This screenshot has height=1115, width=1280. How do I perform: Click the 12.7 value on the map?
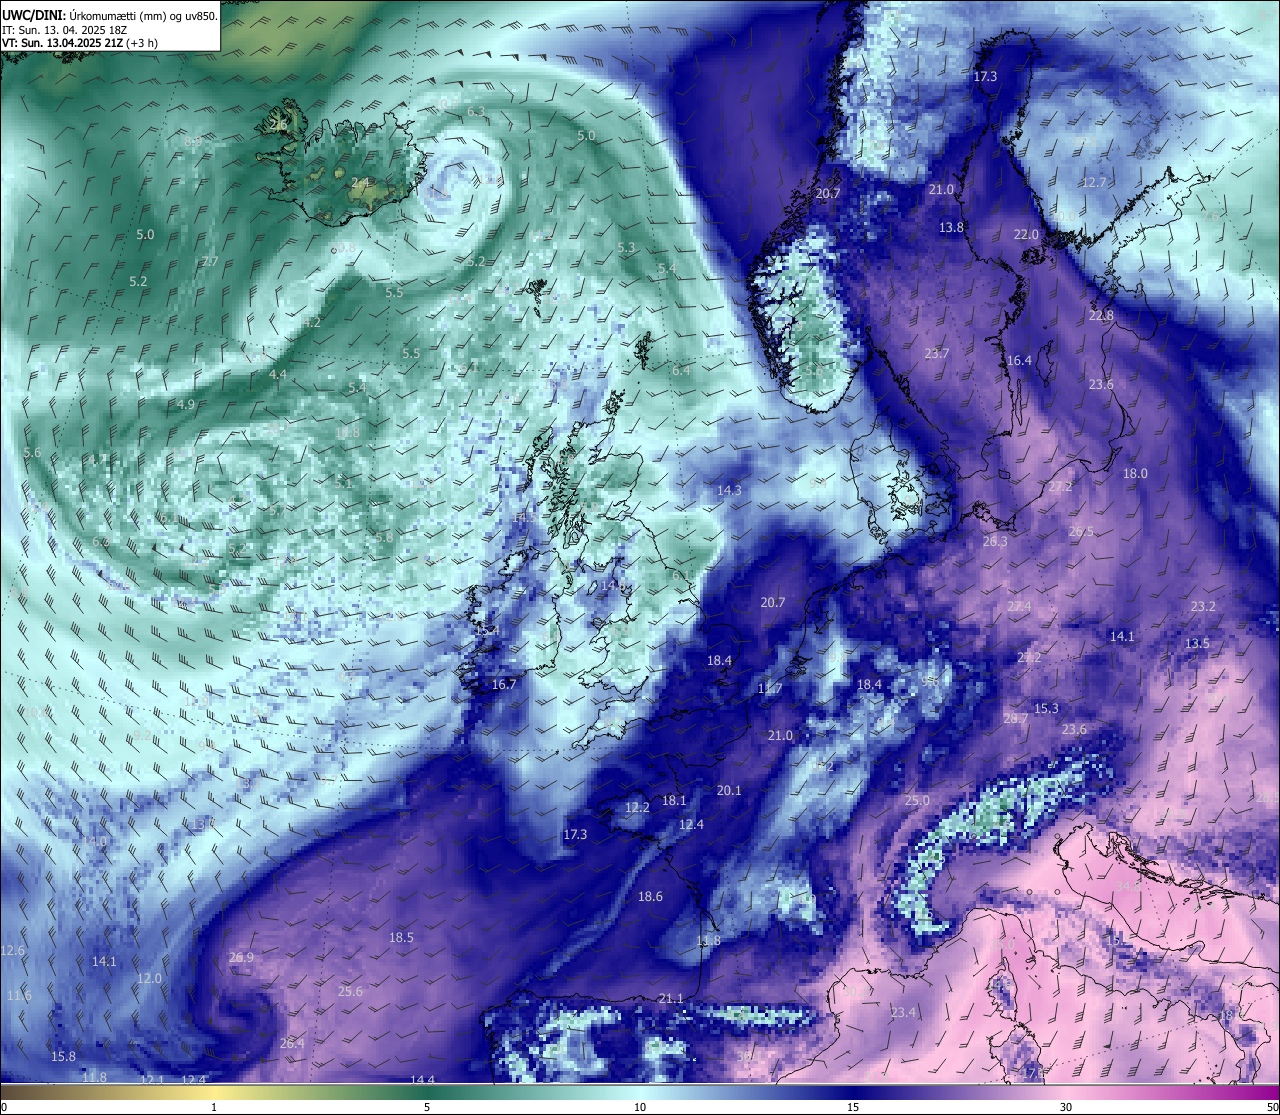click(1094, 183)
